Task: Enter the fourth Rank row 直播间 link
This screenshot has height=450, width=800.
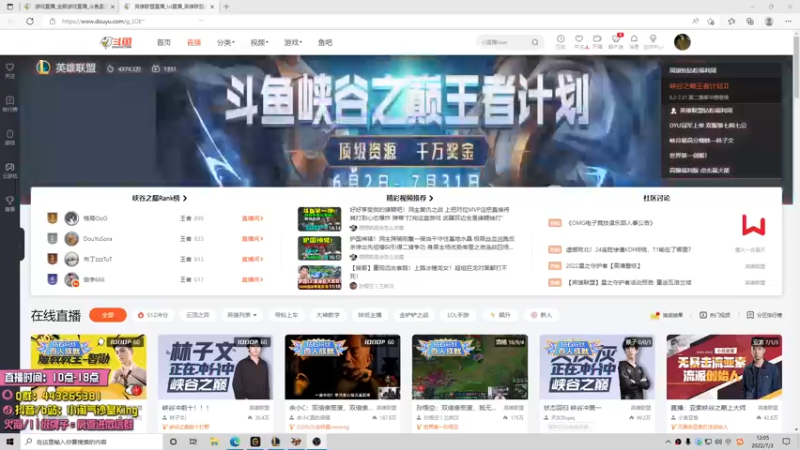Action: pyautogui.click(x=252, y=280)
